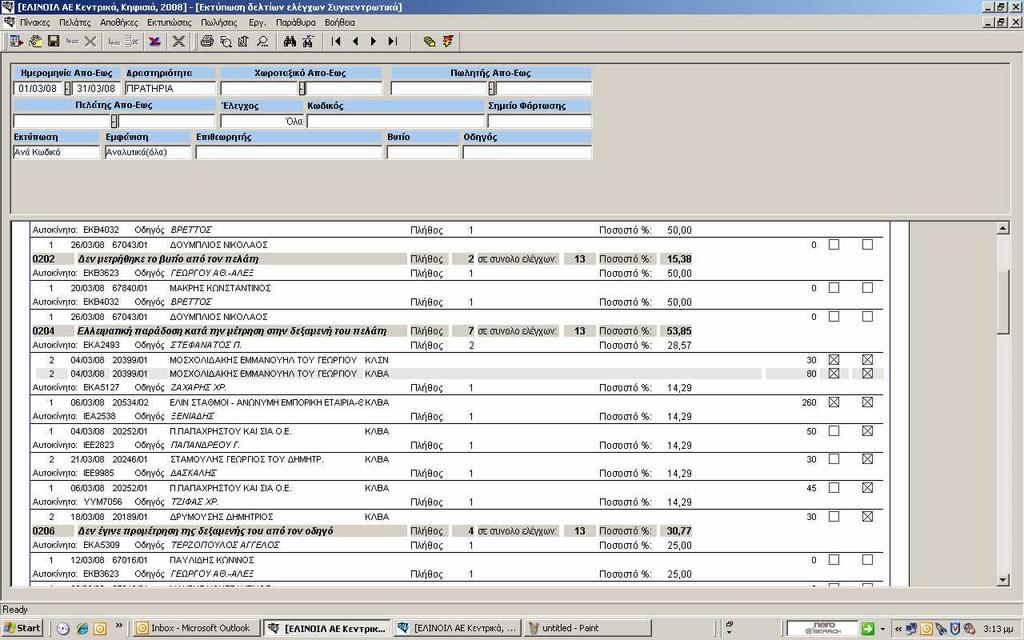Click the binoculars find-next icon
The height and width of the screenshot is (640, 1024).
tap(308, 41)
